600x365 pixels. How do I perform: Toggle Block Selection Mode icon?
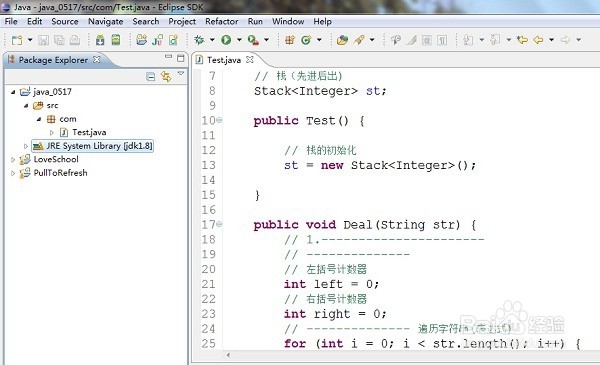(x=427, y=40)
